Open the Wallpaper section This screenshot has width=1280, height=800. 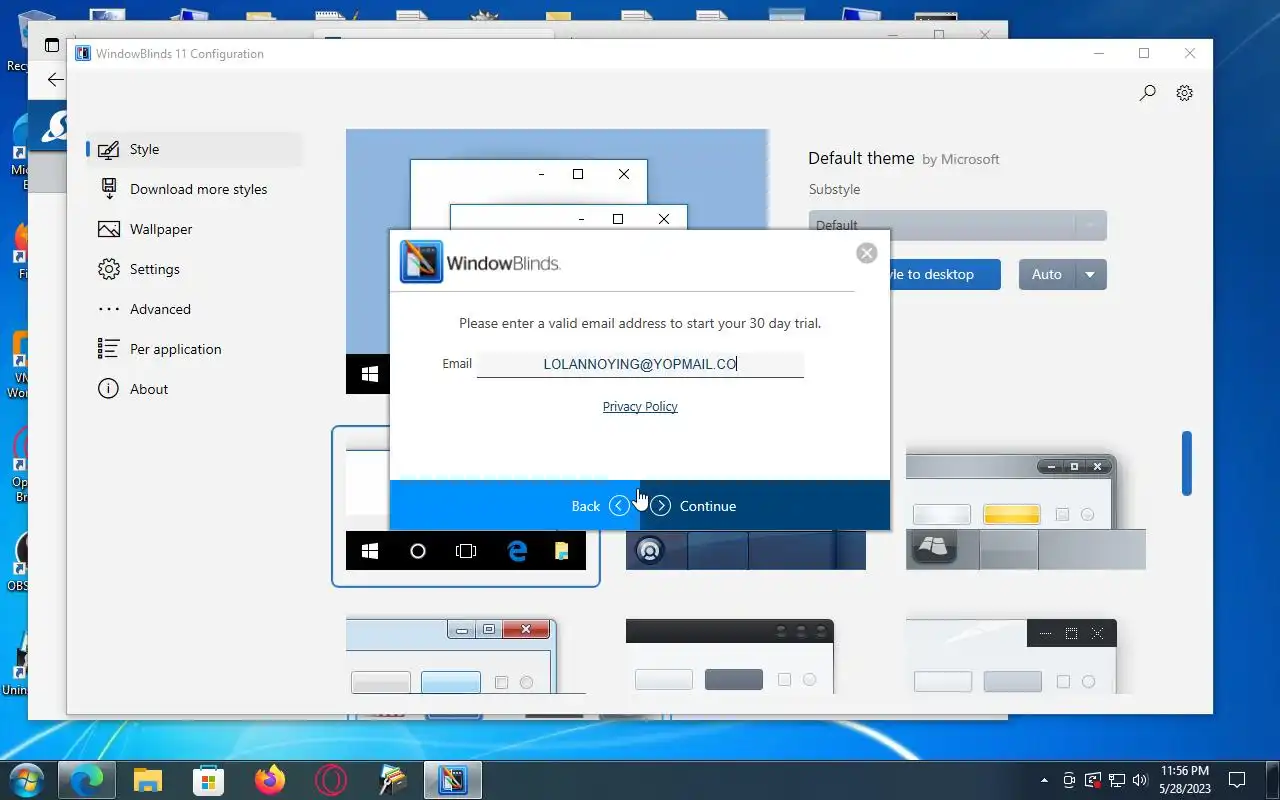pos(195,229)
